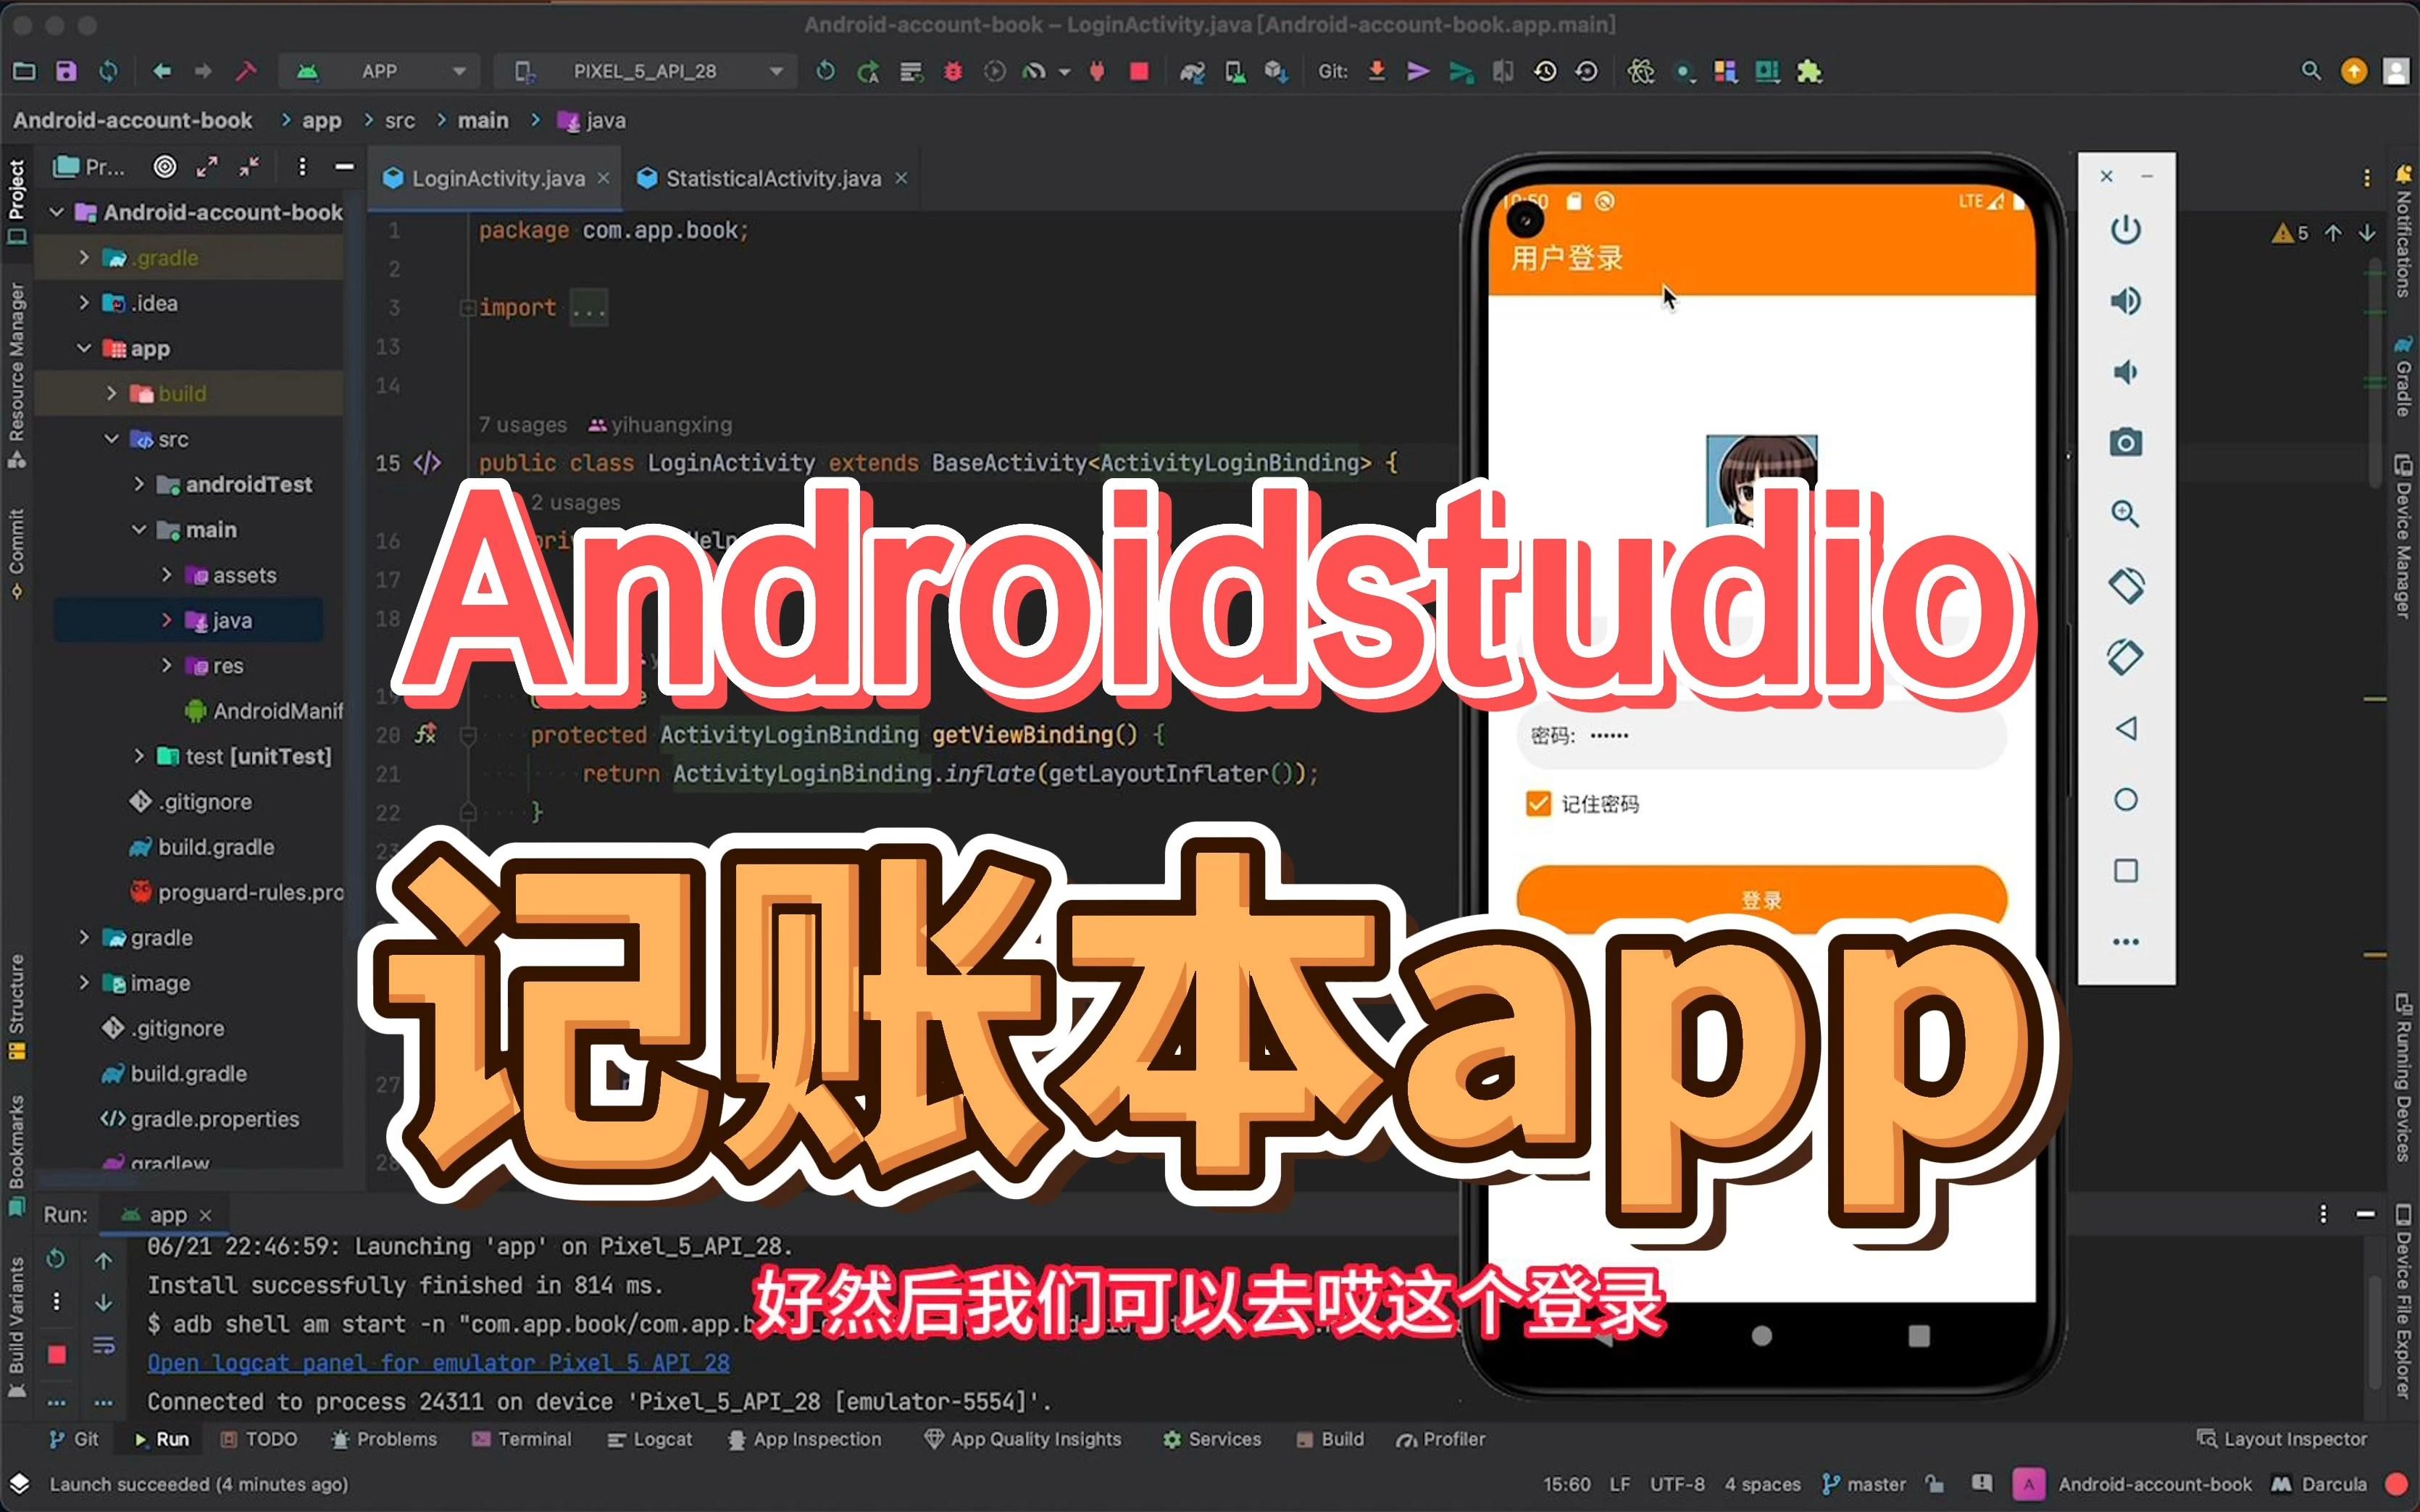Expand the assets folder
This screenshot has height=1512, width=2420.
point(167,575)
